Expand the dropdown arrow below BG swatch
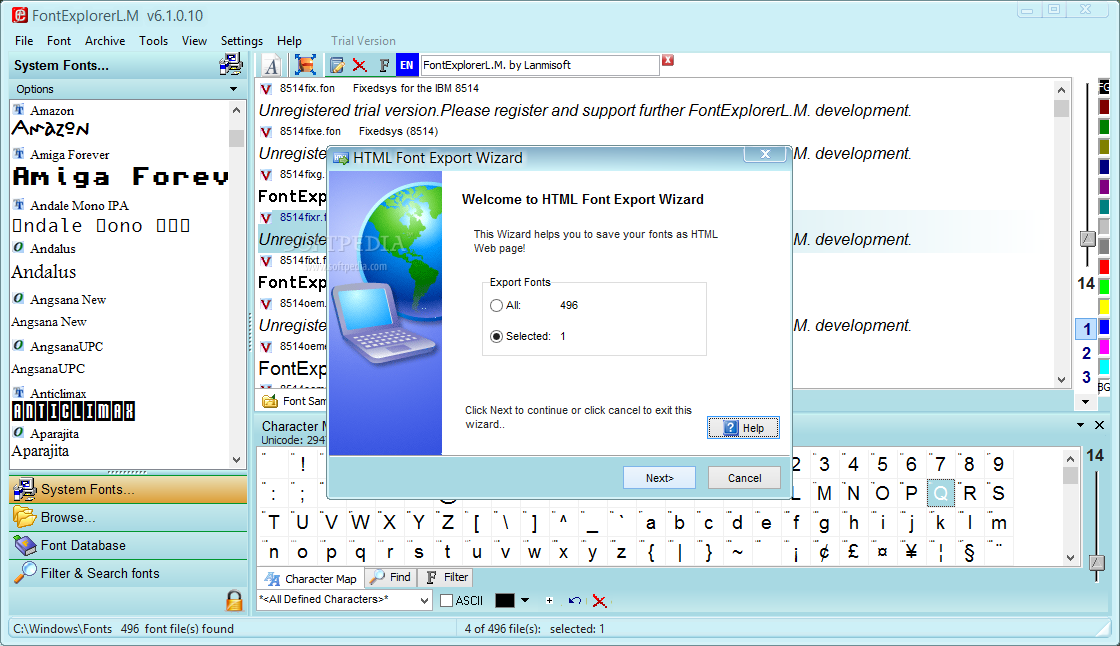Screen dimensions: 1120x646 pos(1086,402)
